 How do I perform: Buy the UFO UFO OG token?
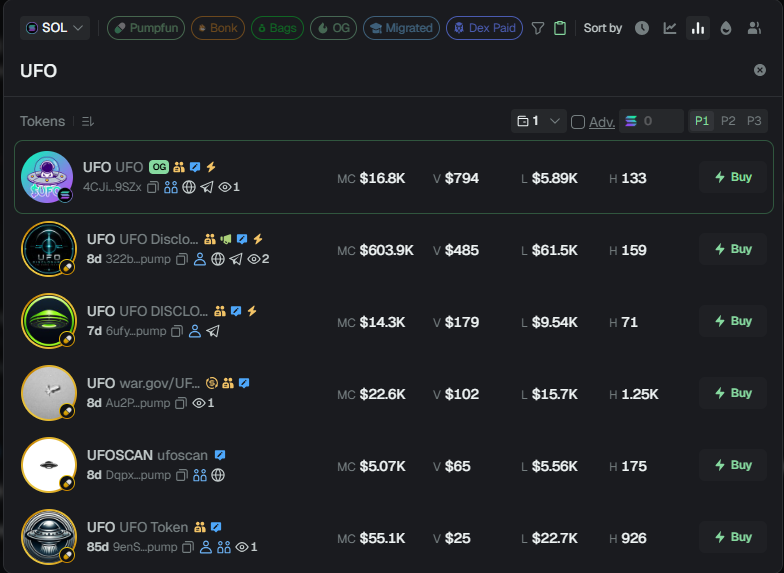pyautogui.click(x=733, y=177)
